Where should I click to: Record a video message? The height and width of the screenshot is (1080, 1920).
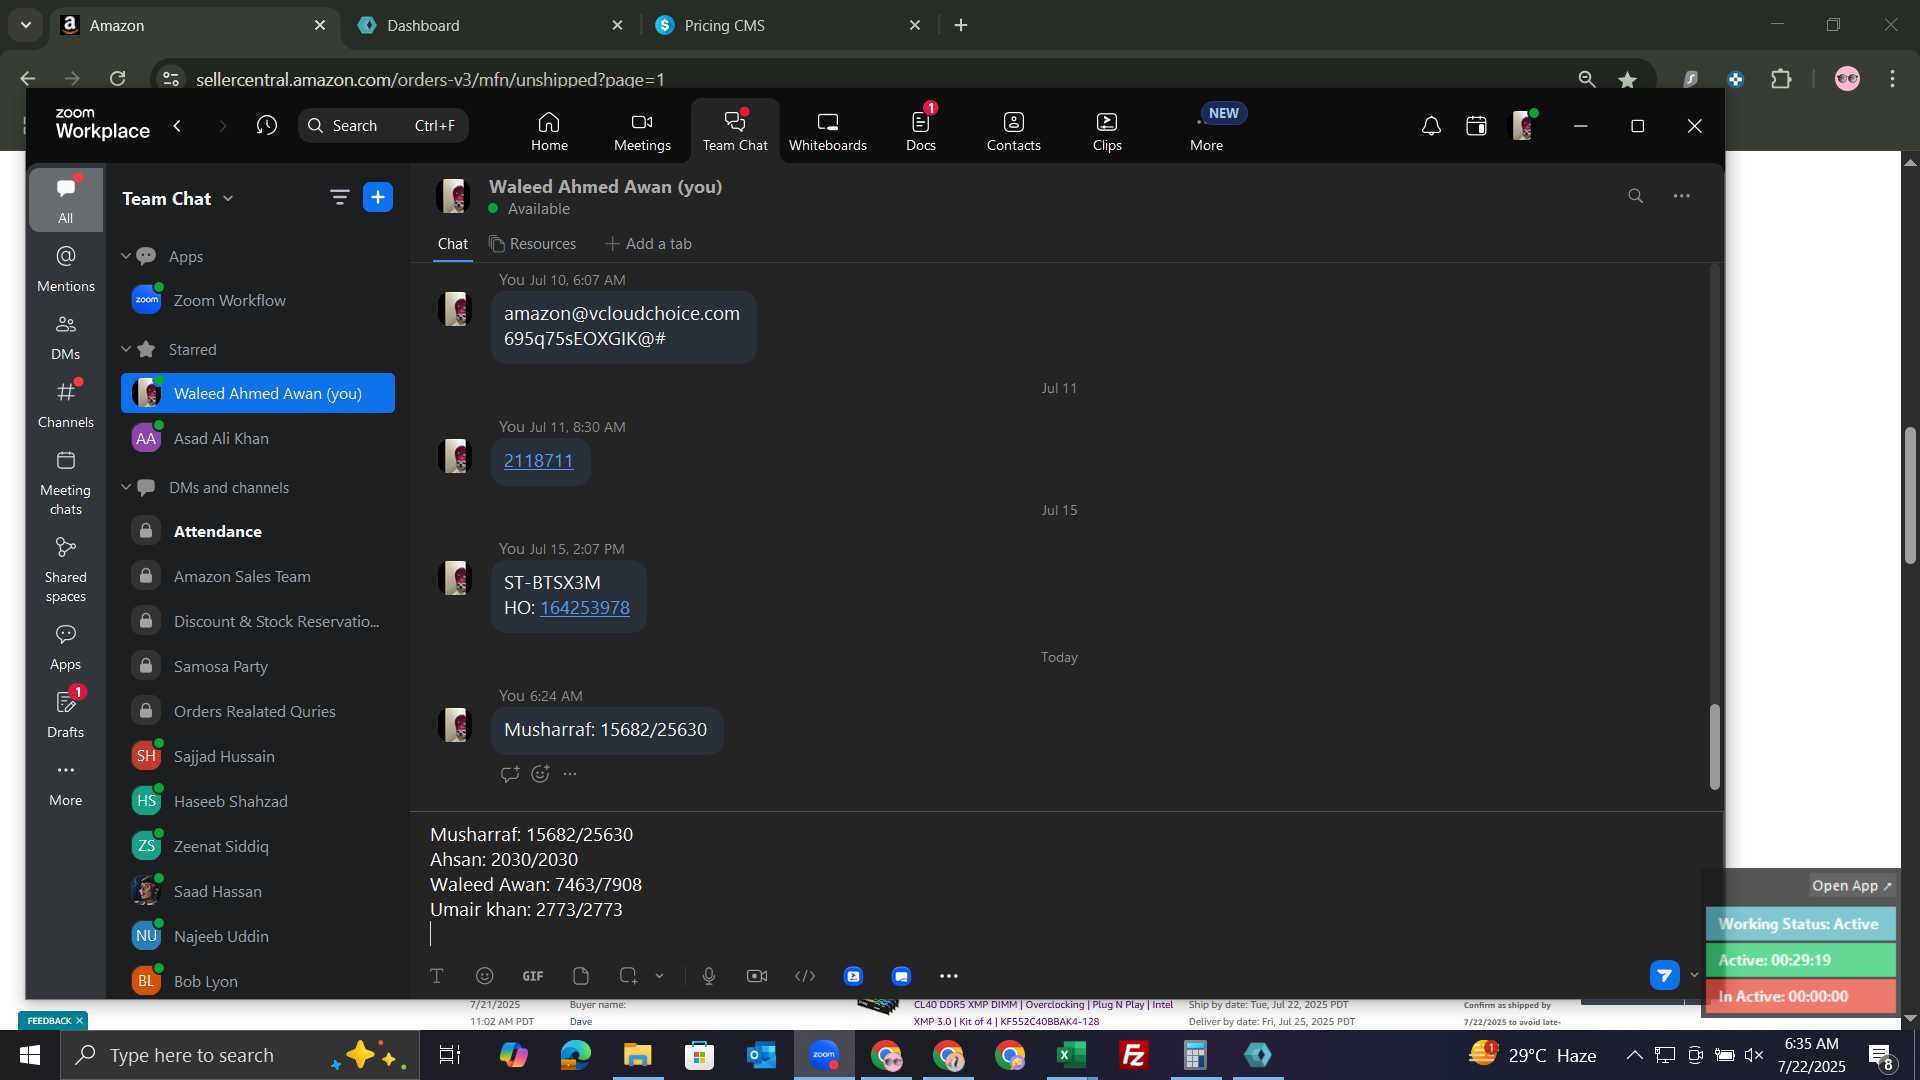(x=757, y=976)
